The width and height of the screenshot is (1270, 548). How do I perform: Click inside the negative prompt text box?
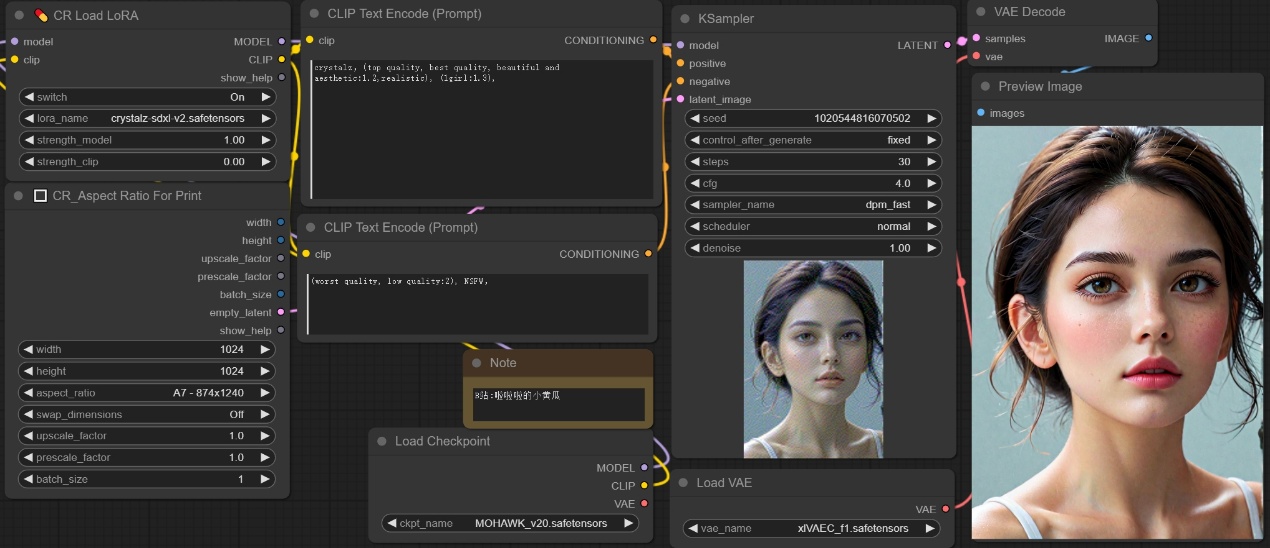coord(478,304)
